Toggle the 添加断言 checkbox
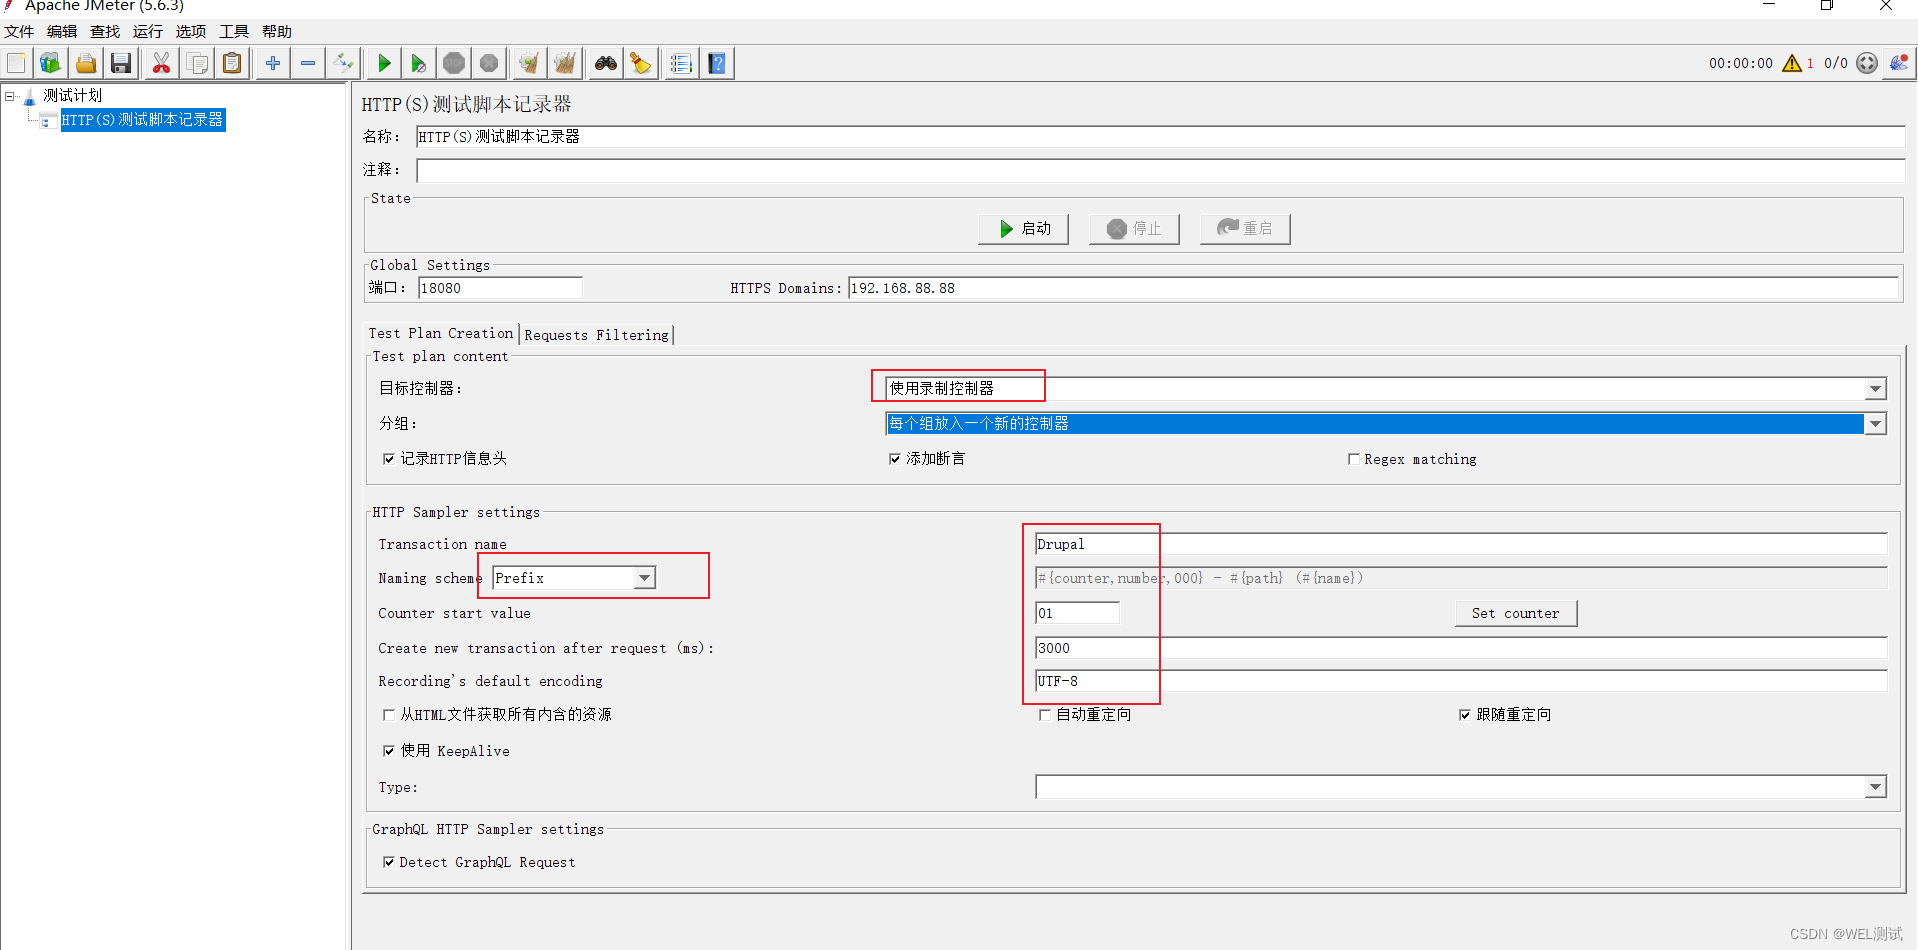Image resolution: width=1918 pixels, height=950 pixels. point(895,459)
